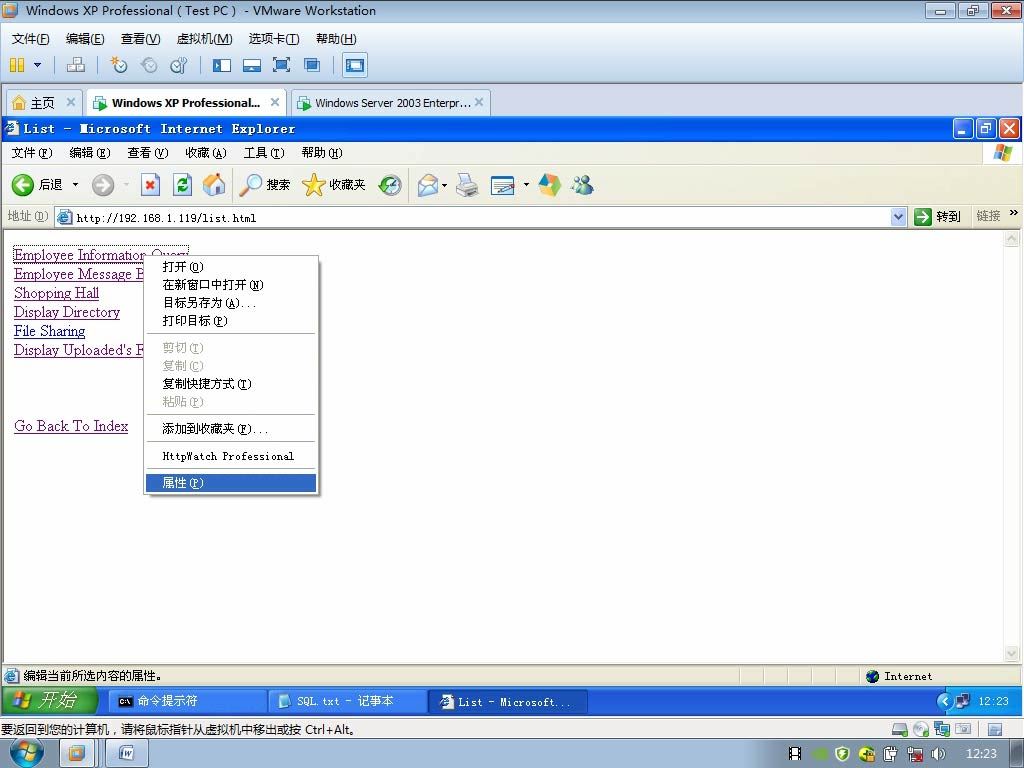Go to the IE home page icon
1024x768 pixels.
[214, 185]
